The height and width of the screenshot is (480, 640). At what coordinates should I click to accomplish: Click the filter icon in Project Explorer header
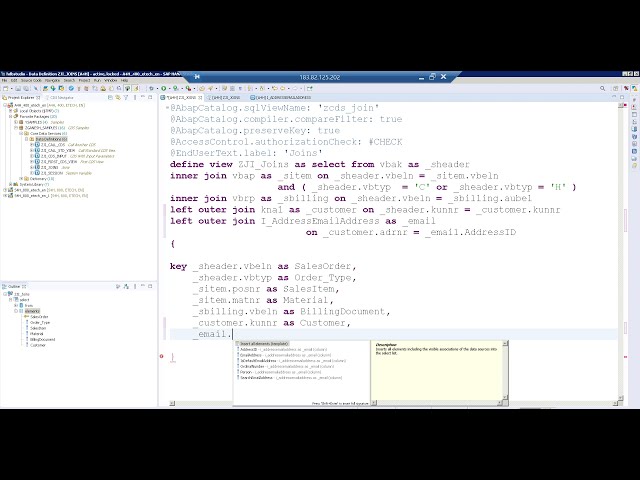(x=126, y=98)
